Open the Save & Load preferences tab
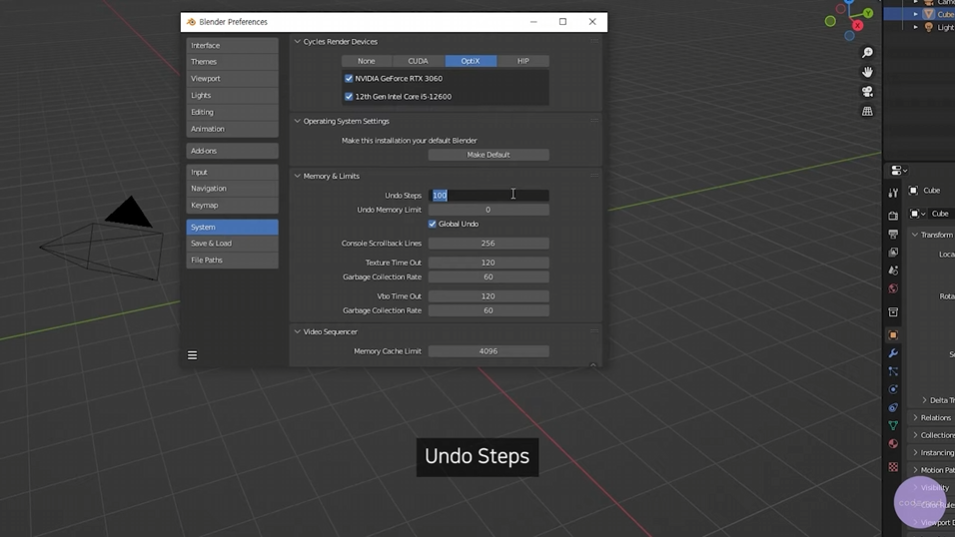 232,244
